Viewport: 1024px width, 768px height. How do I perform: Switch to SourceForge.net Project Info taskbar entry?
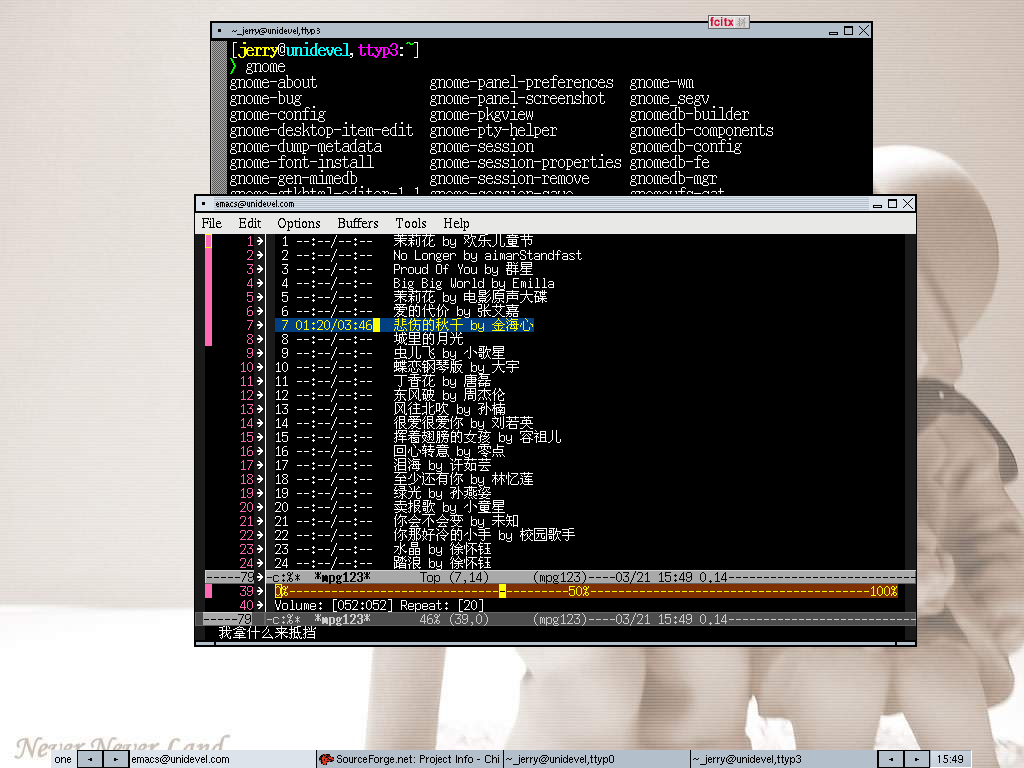pyautogui.click(x=409, y=759)
